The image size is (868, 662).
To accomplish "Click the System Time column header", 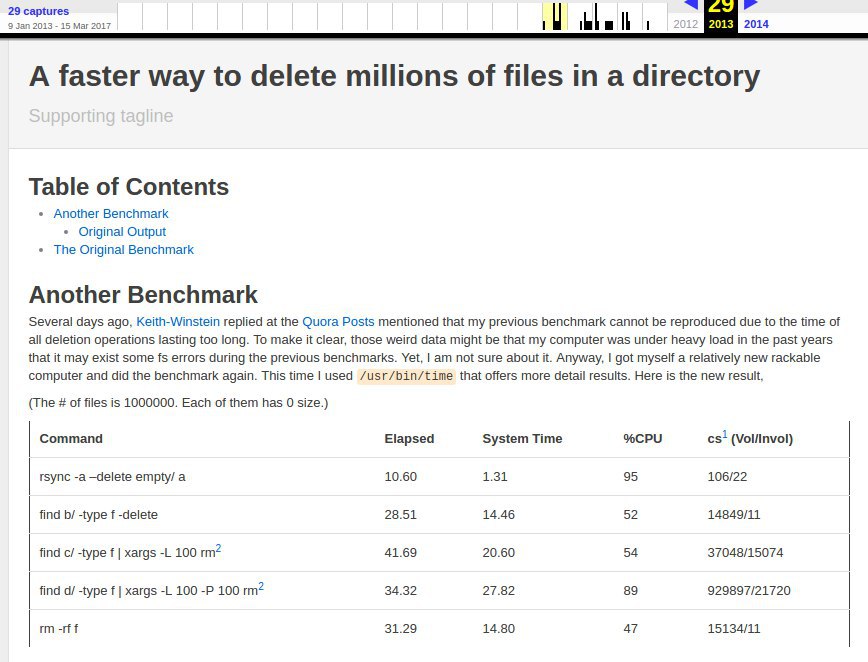I will click(522, 438).
